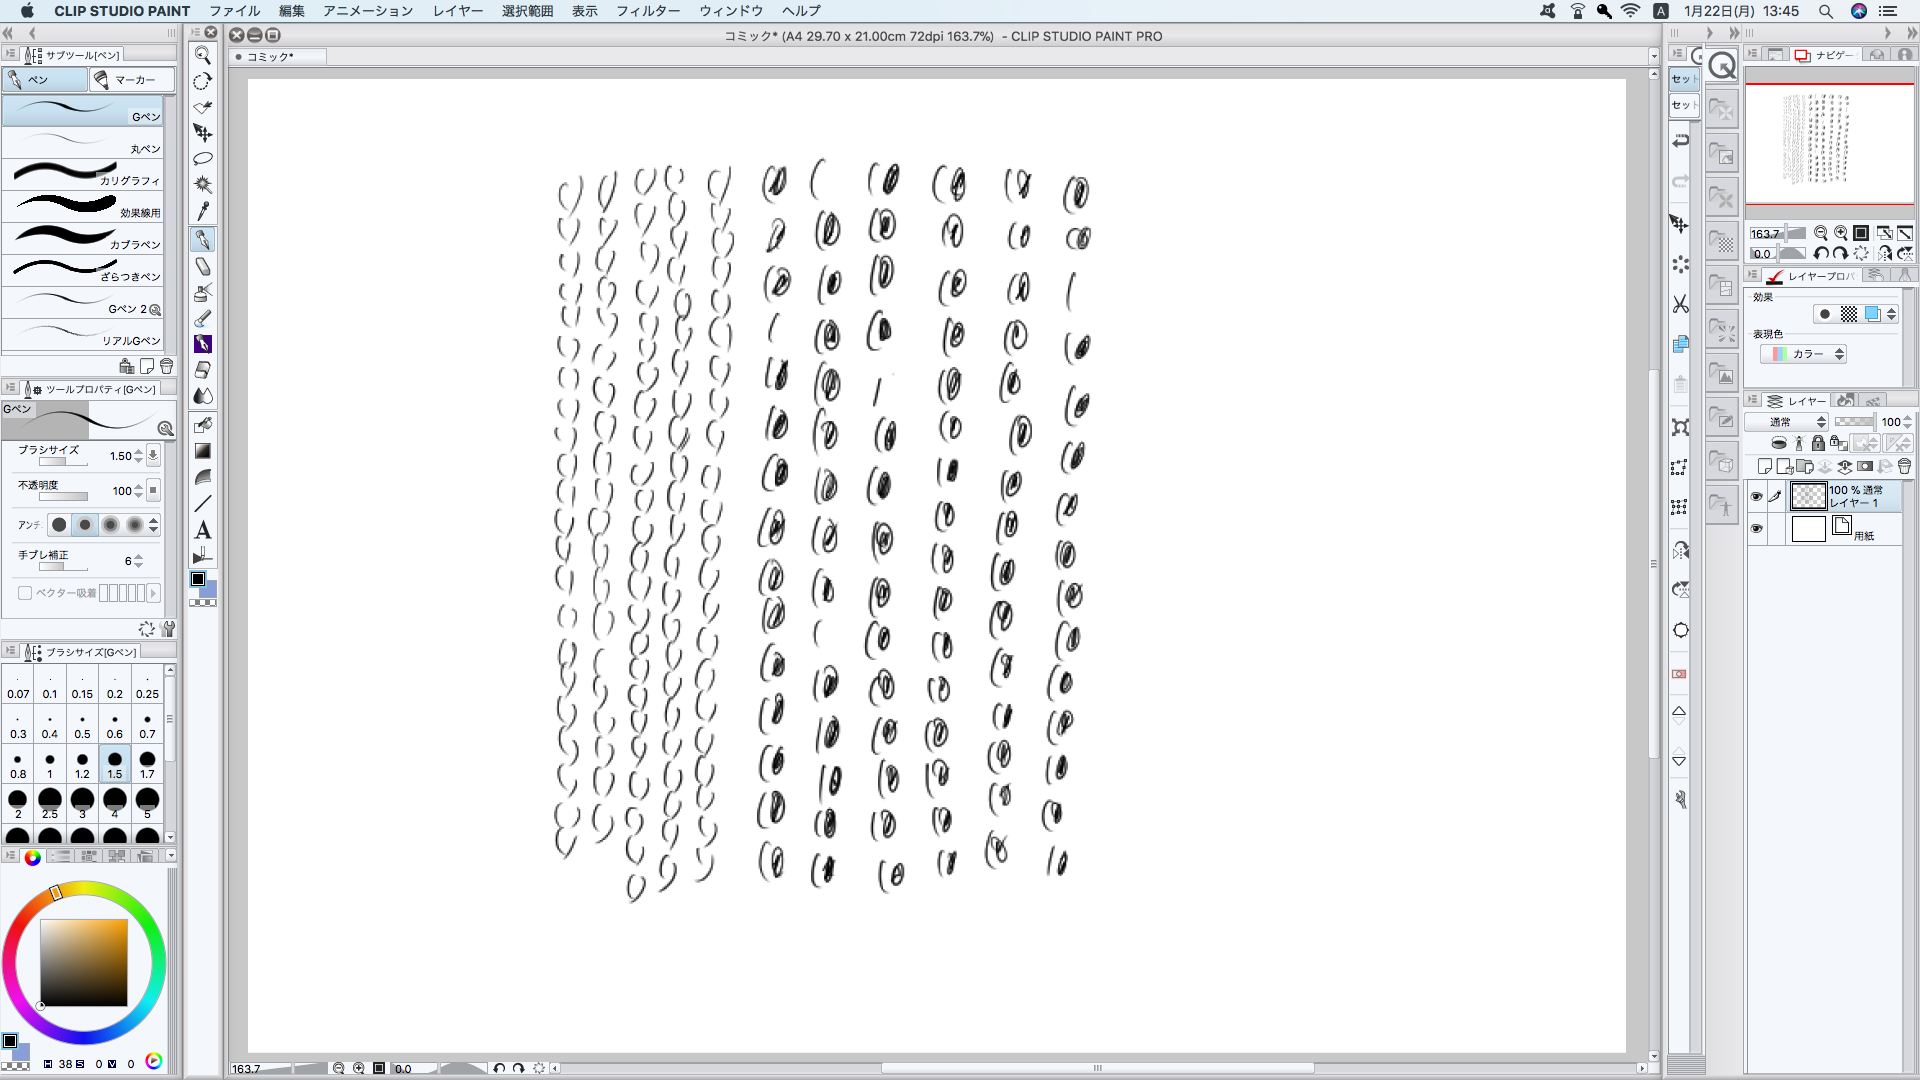The width and height of the screenshot is (1920, 1080).
Task: Toggle 用紙 layer visibility eye
Action: 1757,529
